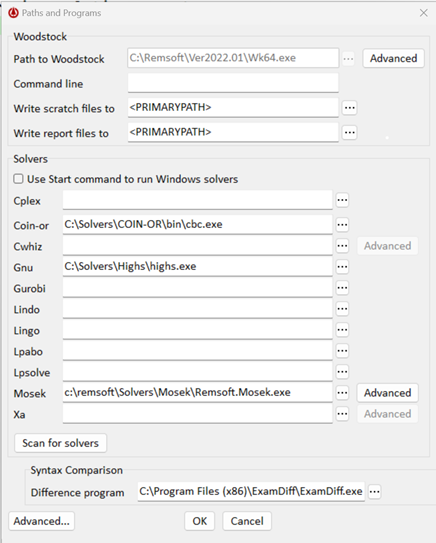
Task: Browse for the Difference program
Action: [x=374, y=491]
